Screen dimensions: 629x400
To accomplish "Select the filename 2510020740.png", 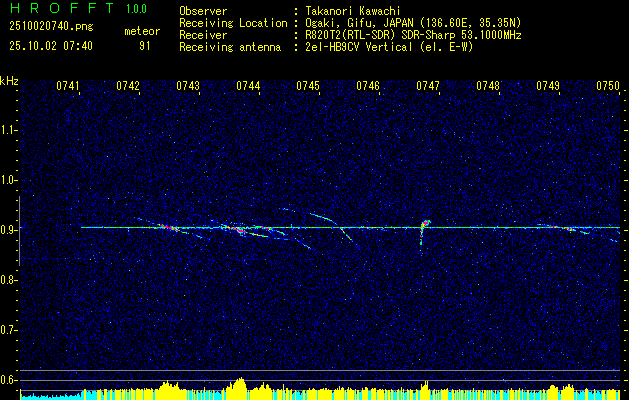I will (x=51, y=27).
